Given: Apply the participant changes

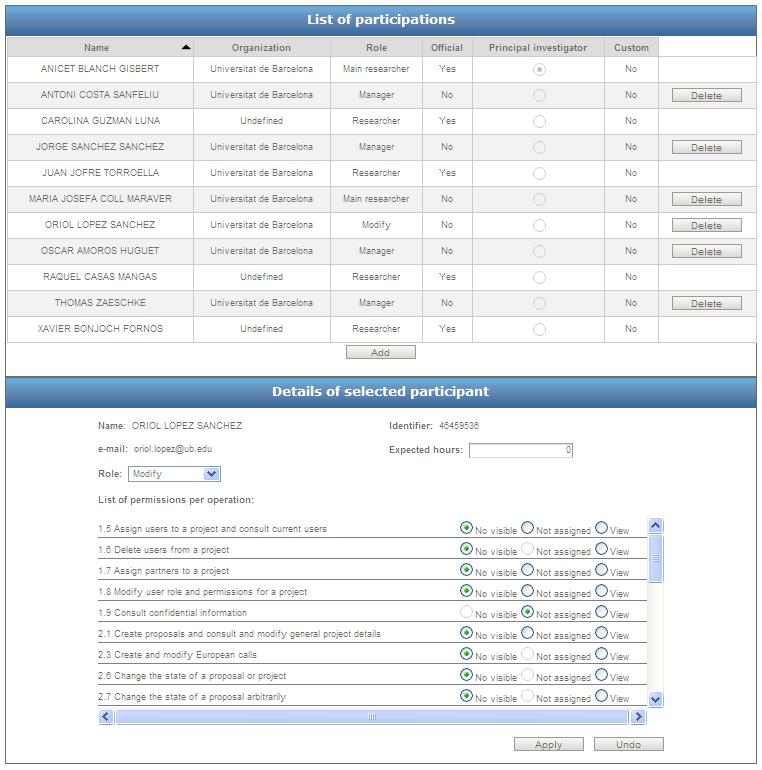Looking at the screenshot, I should (548, 745).
